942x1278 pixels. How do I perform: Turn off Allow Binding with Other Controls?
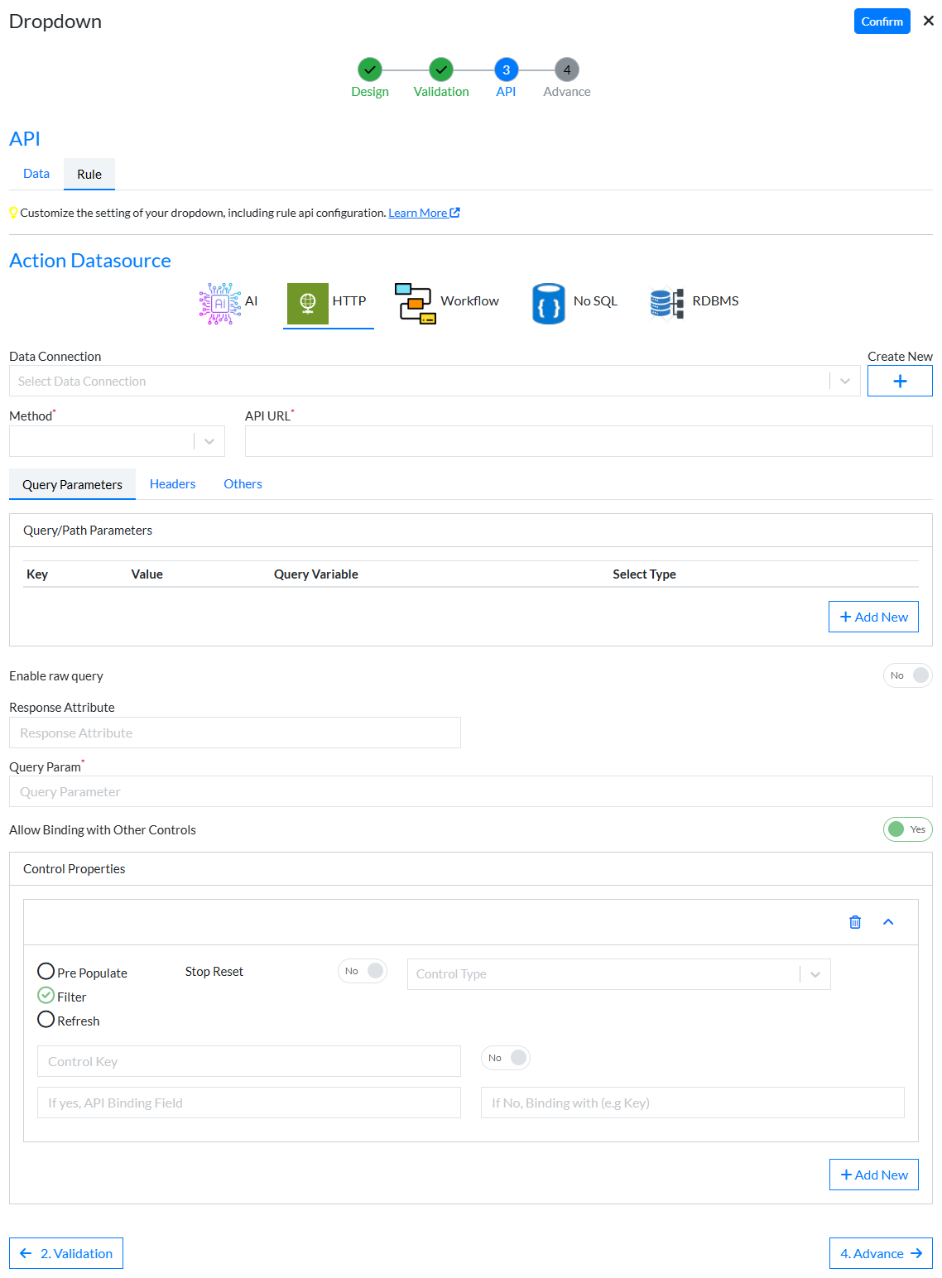pos(907,829)
